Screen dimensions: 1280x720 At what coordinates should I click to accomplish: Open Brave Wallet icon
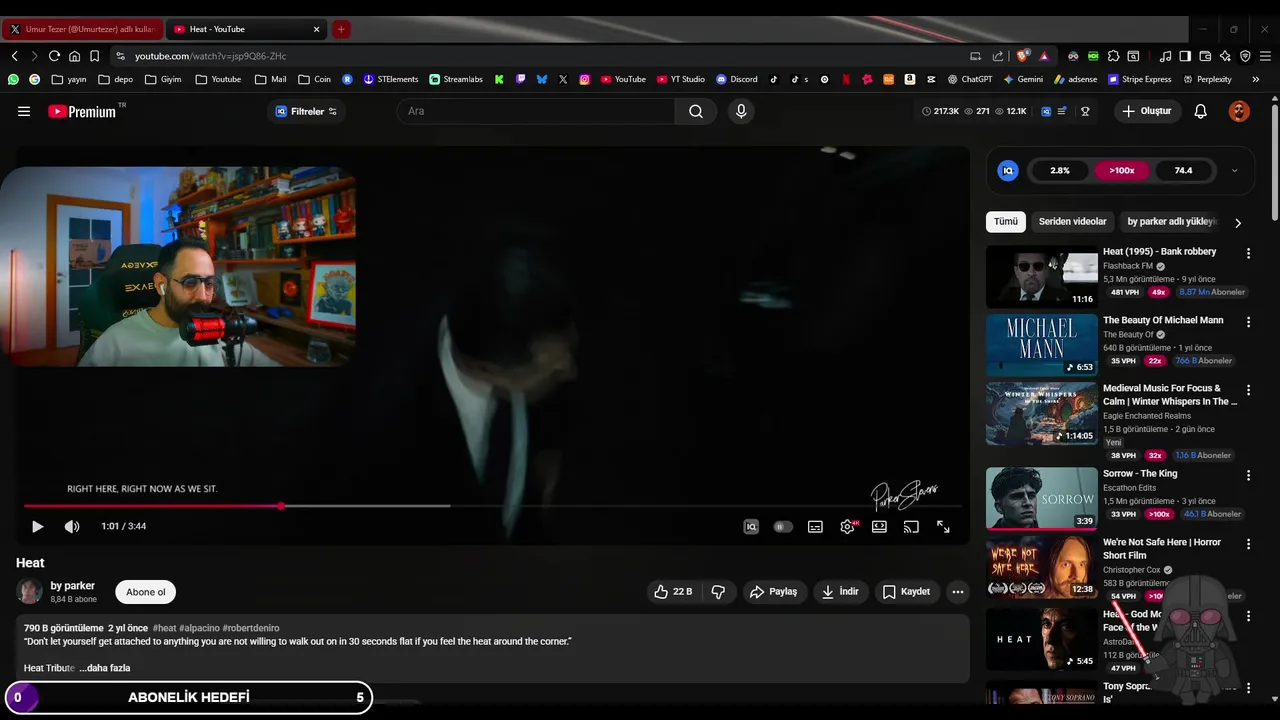[1205, 56]
